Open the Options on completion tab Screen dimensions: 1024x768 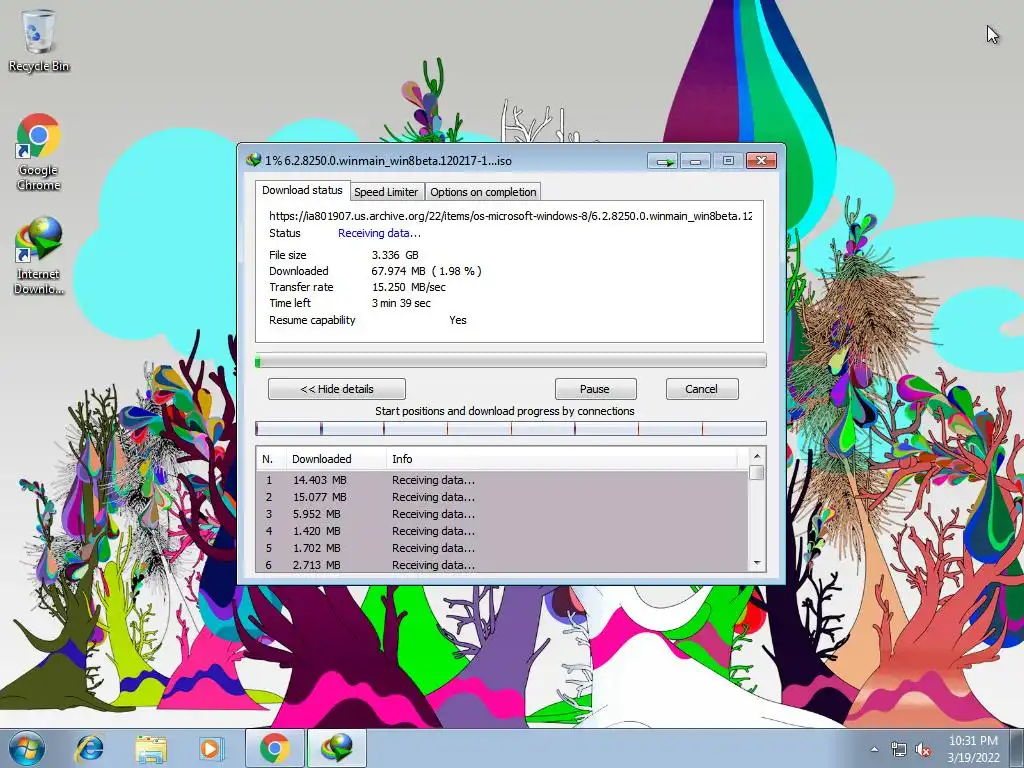(x=483, y=192)
